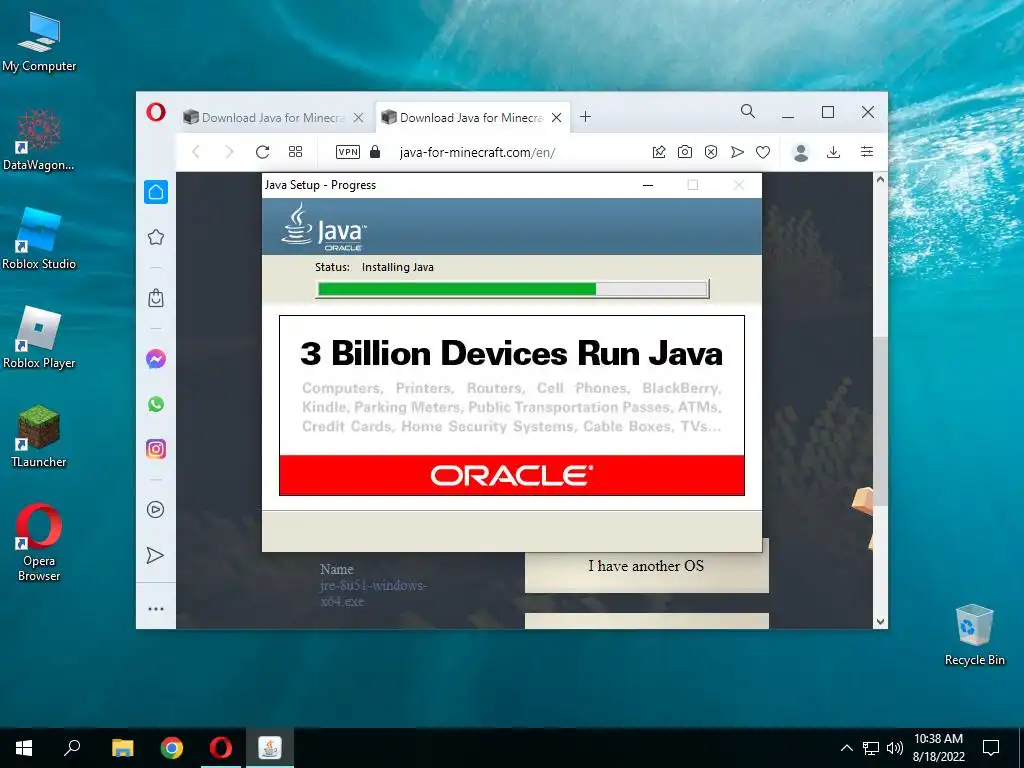Open the sidebar Bookmarks star icon
Screen dimensions: 1024x768
point(156,237)
